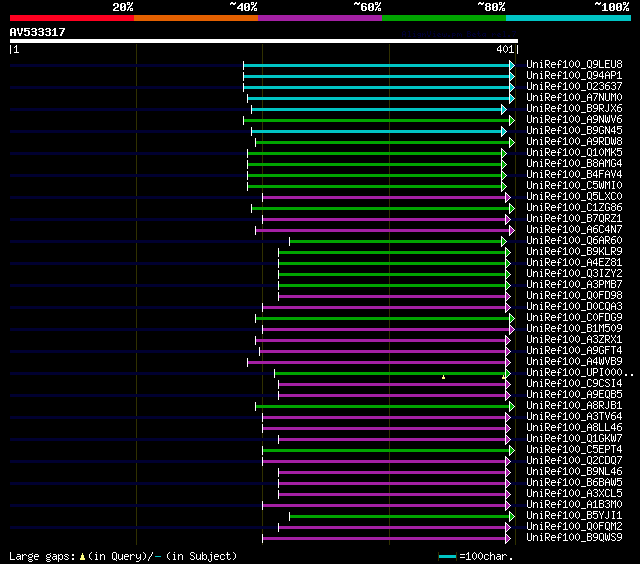The image size is (640, 564).
Task: Click the UniRef100_B5YJI1 label
Action: coord(574,516)
